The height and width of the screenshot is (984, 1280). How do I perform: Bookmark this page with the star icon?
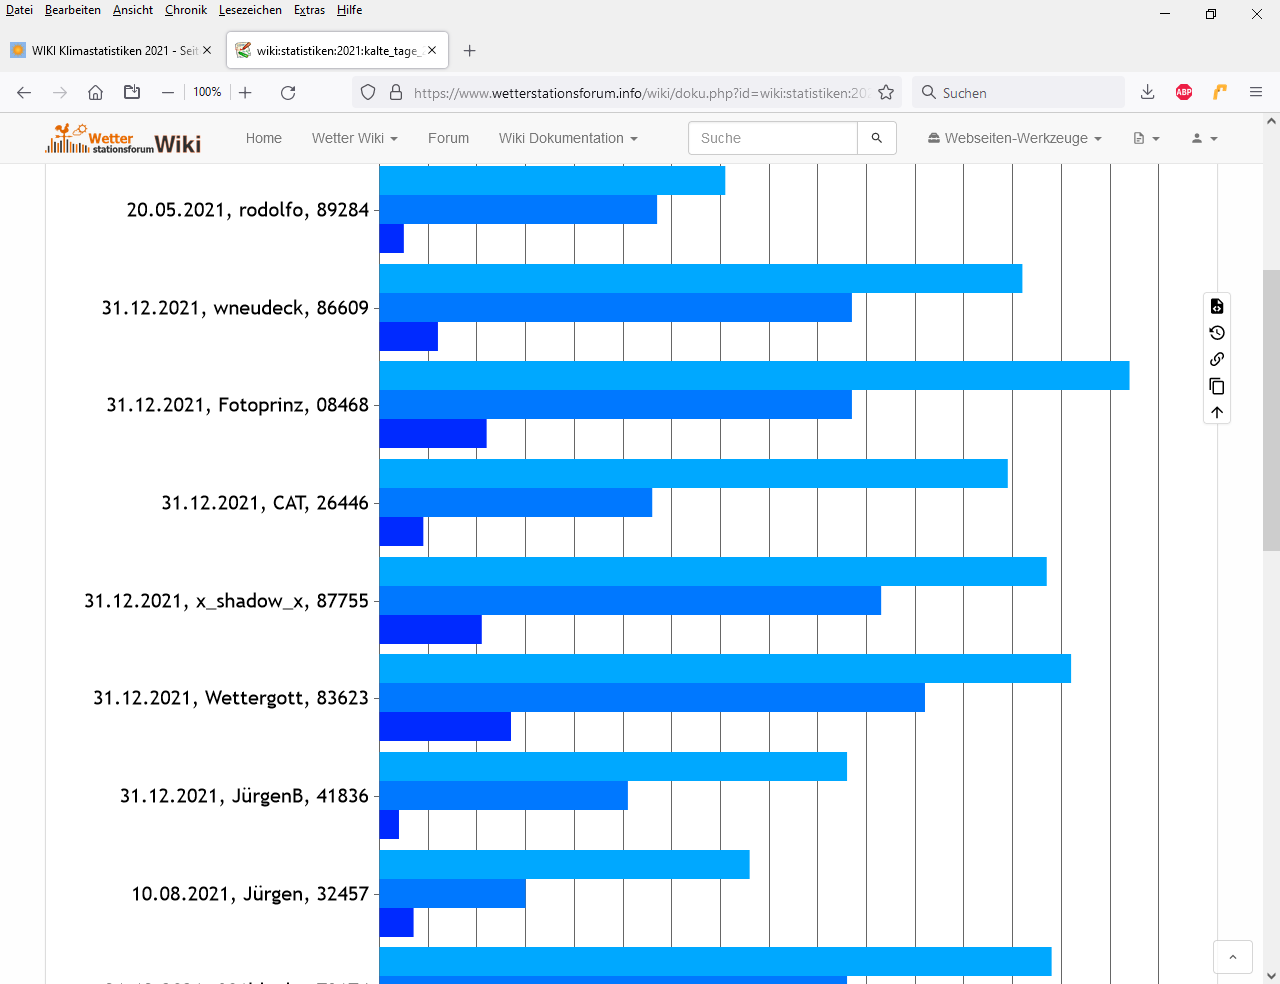(886, 93)
